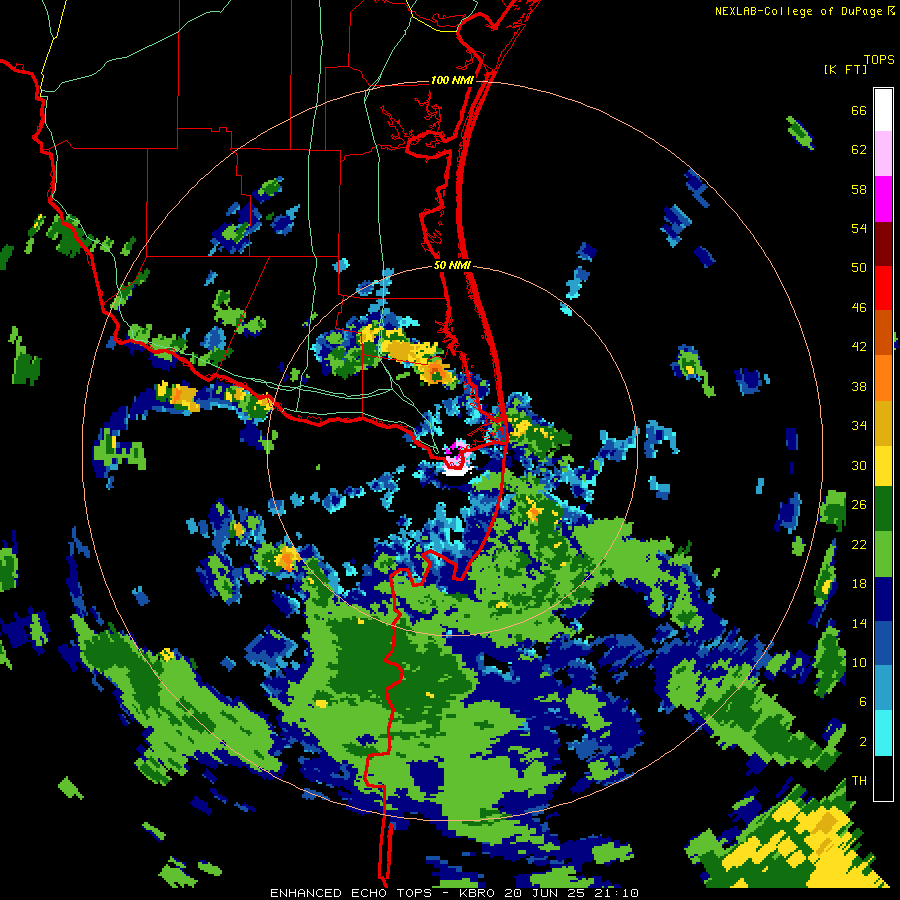Click the 34 legend value
Viewport: 900px width, 900px height.
point(859,425)
